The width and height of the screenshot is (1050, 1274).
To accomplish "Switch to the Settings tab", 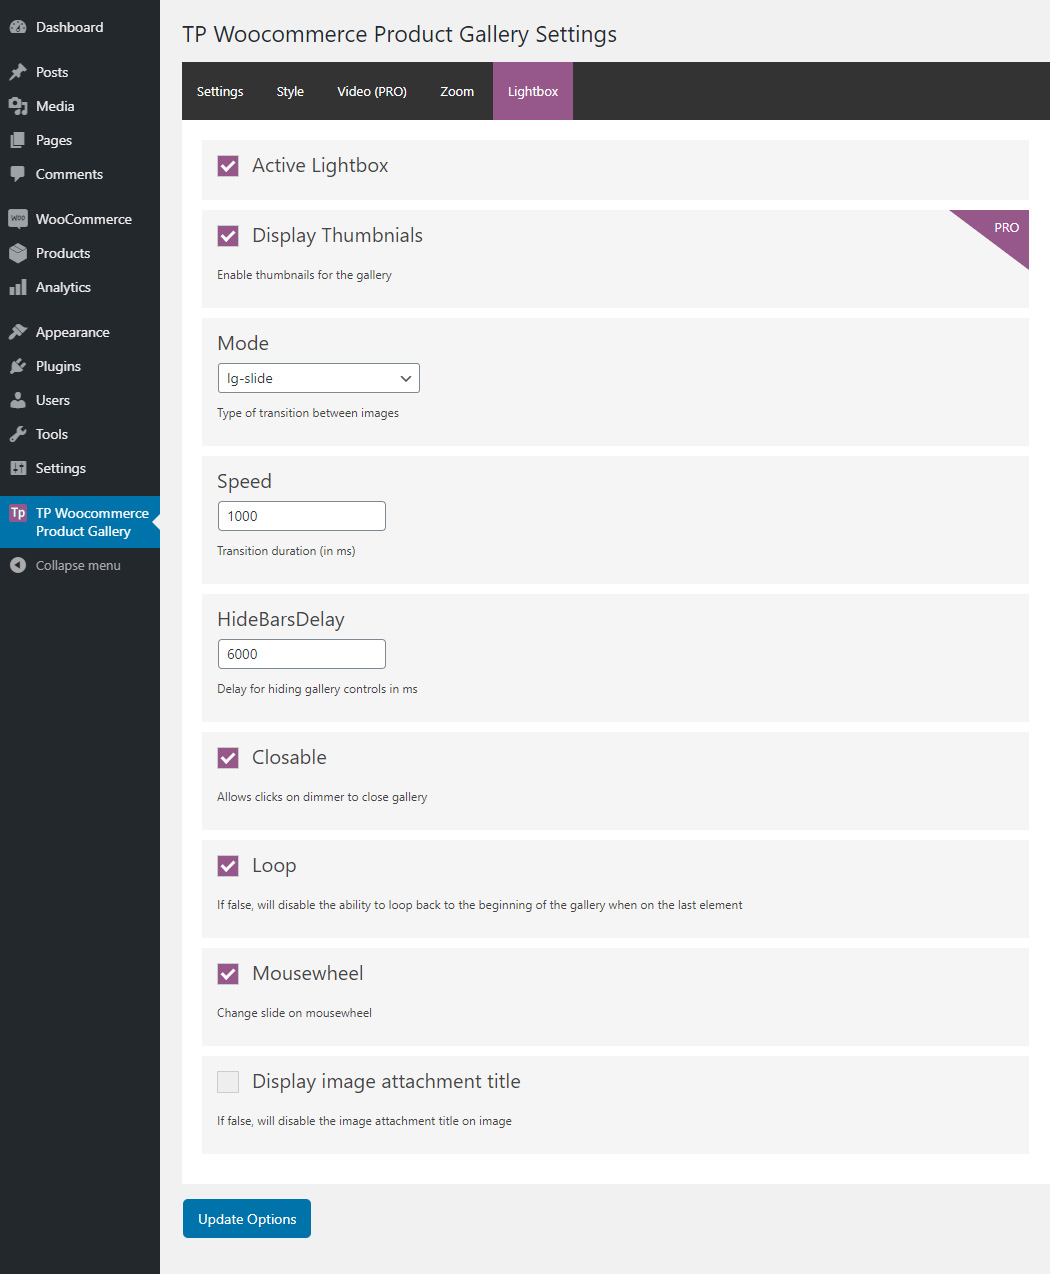I will click(220, 91).
